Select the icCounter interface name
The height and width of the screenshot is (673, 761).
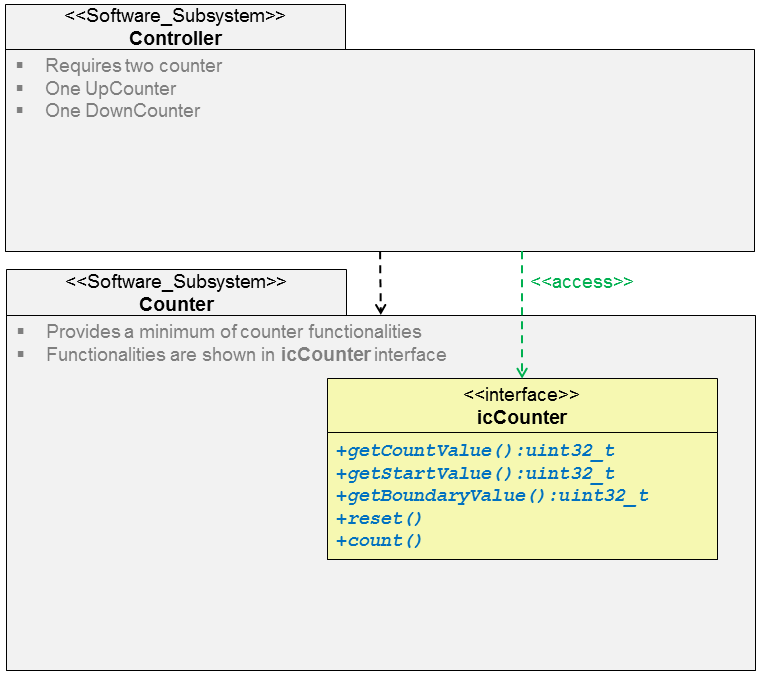click(x=522, y=417)
